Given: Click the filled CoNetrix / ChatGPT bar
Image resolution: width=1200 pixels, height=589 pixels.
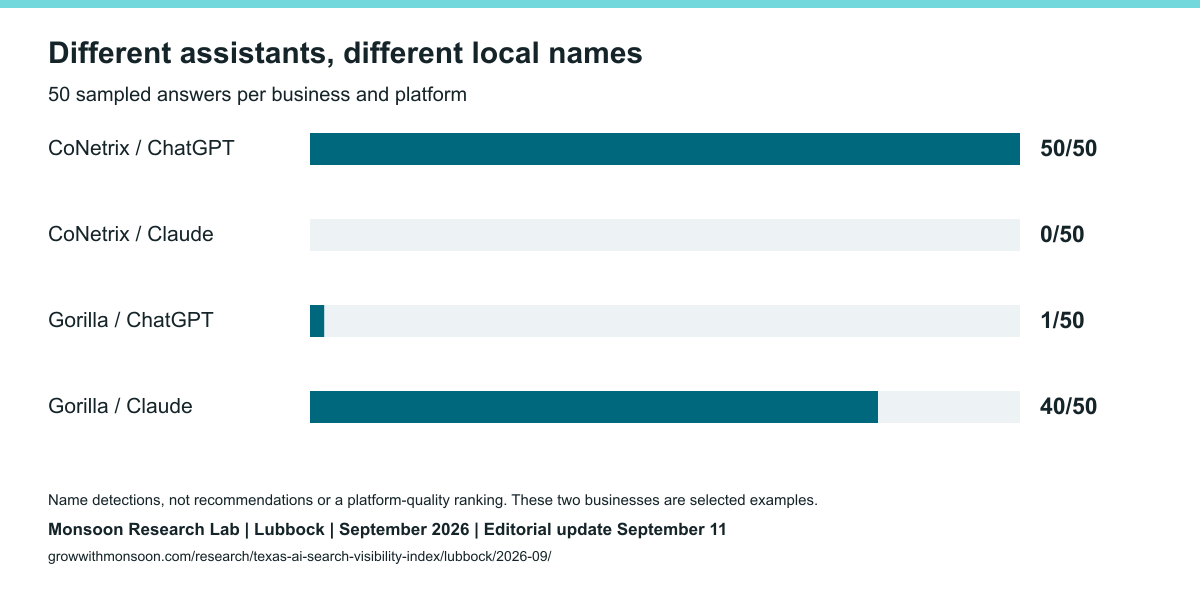Looking at the screenshot, I should pos(665,149).
